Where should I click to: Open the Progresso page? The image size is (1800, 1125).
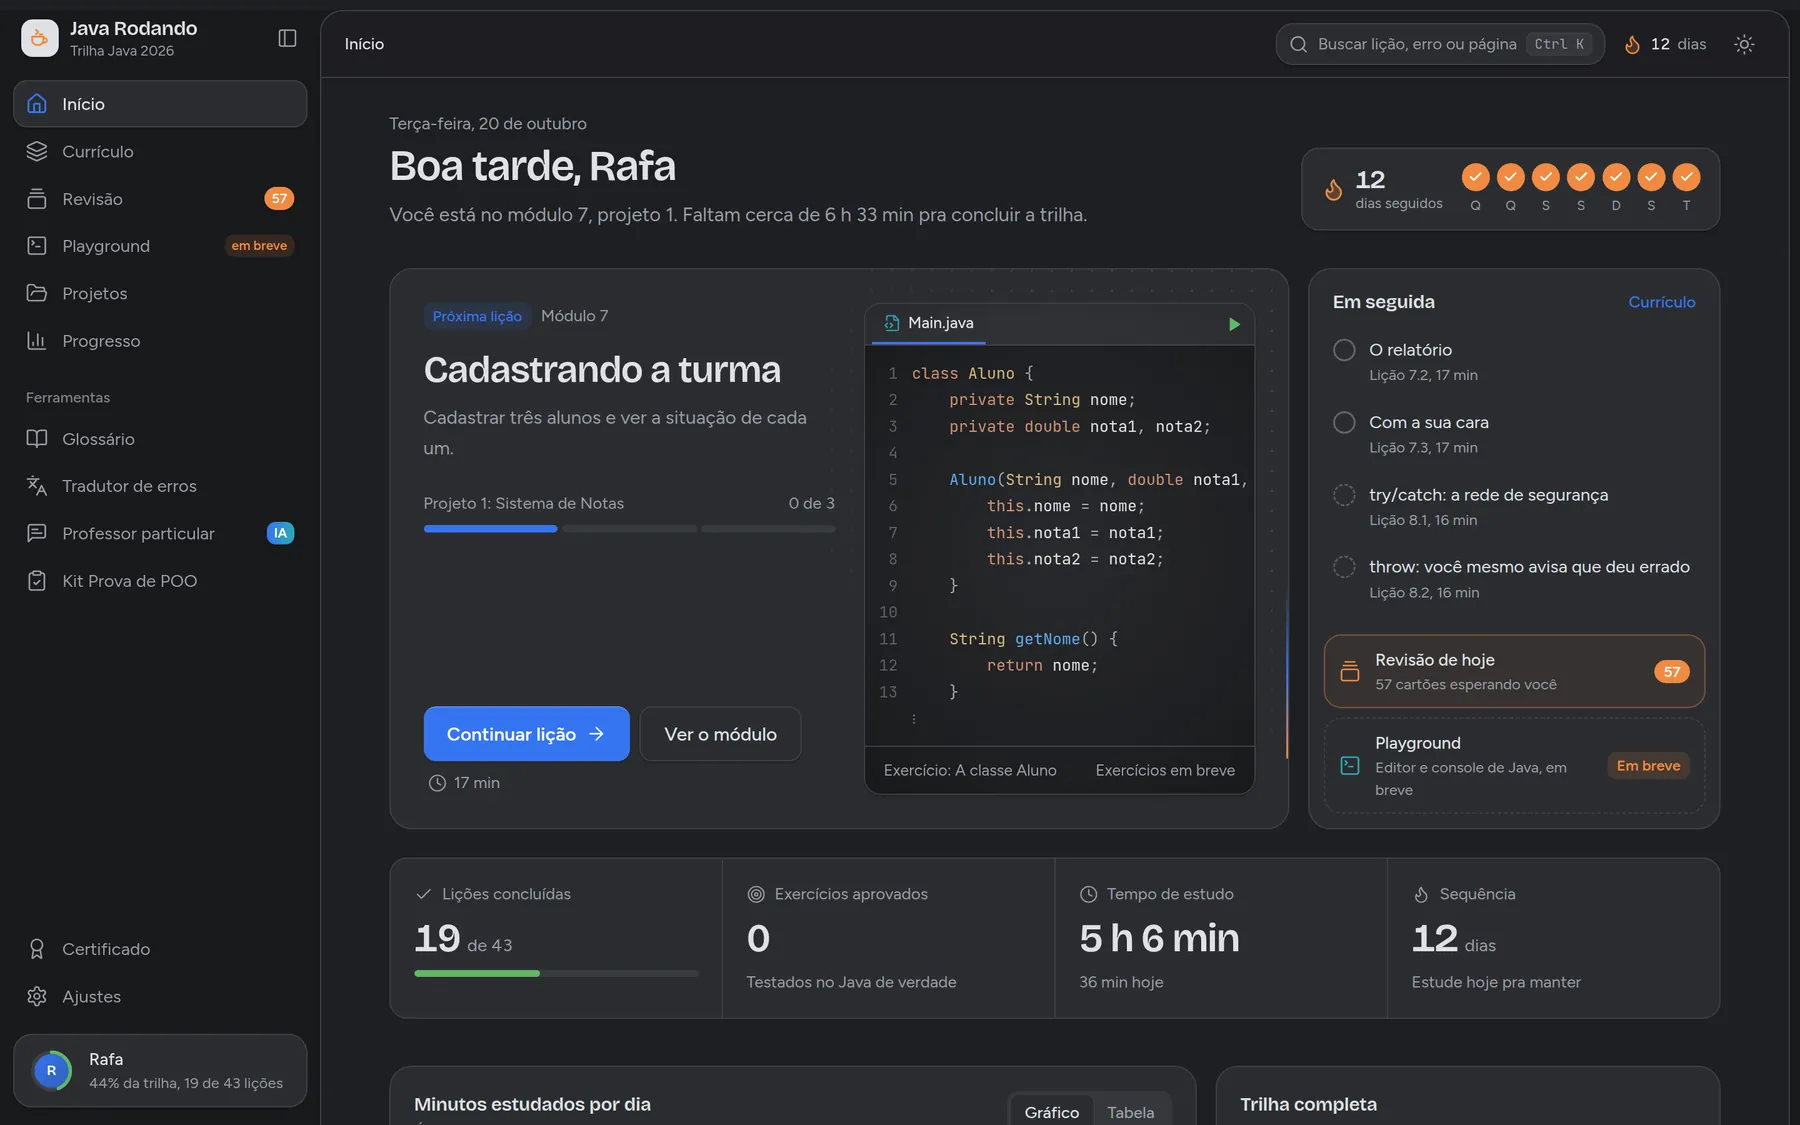click(160, 341)
